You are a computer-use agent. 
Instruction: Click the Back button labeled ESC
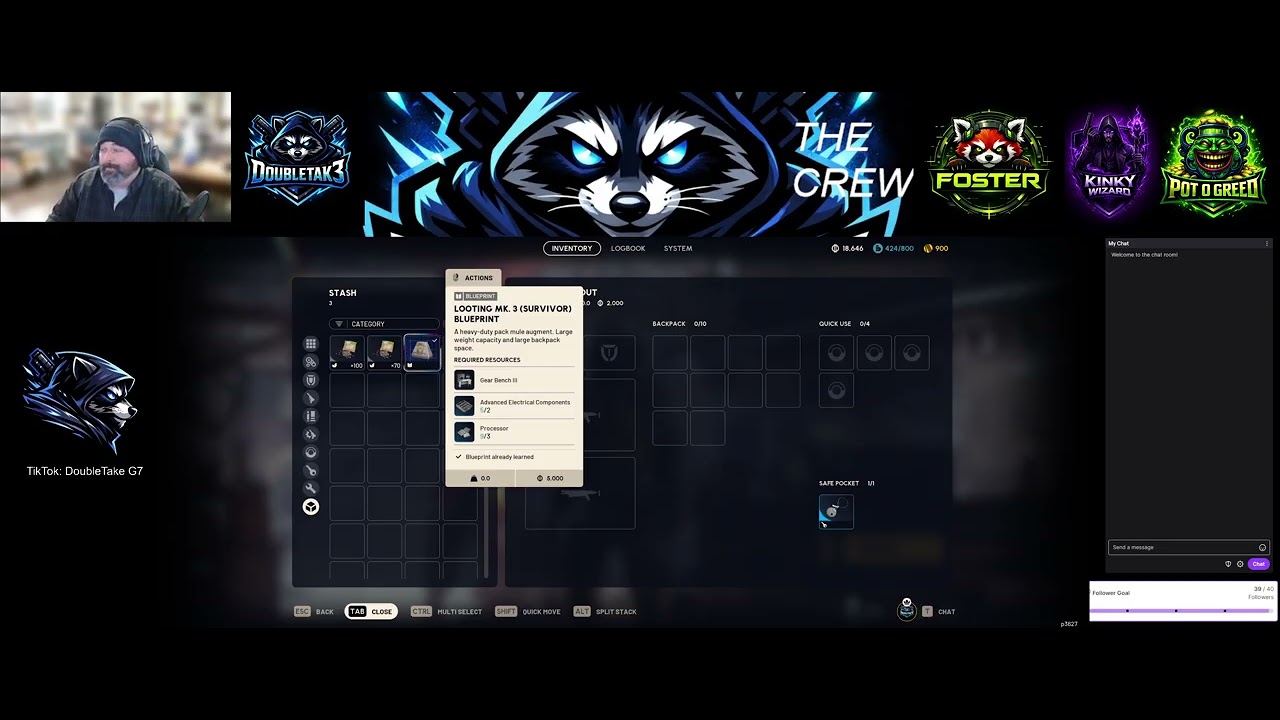click(x=314, y=611)
